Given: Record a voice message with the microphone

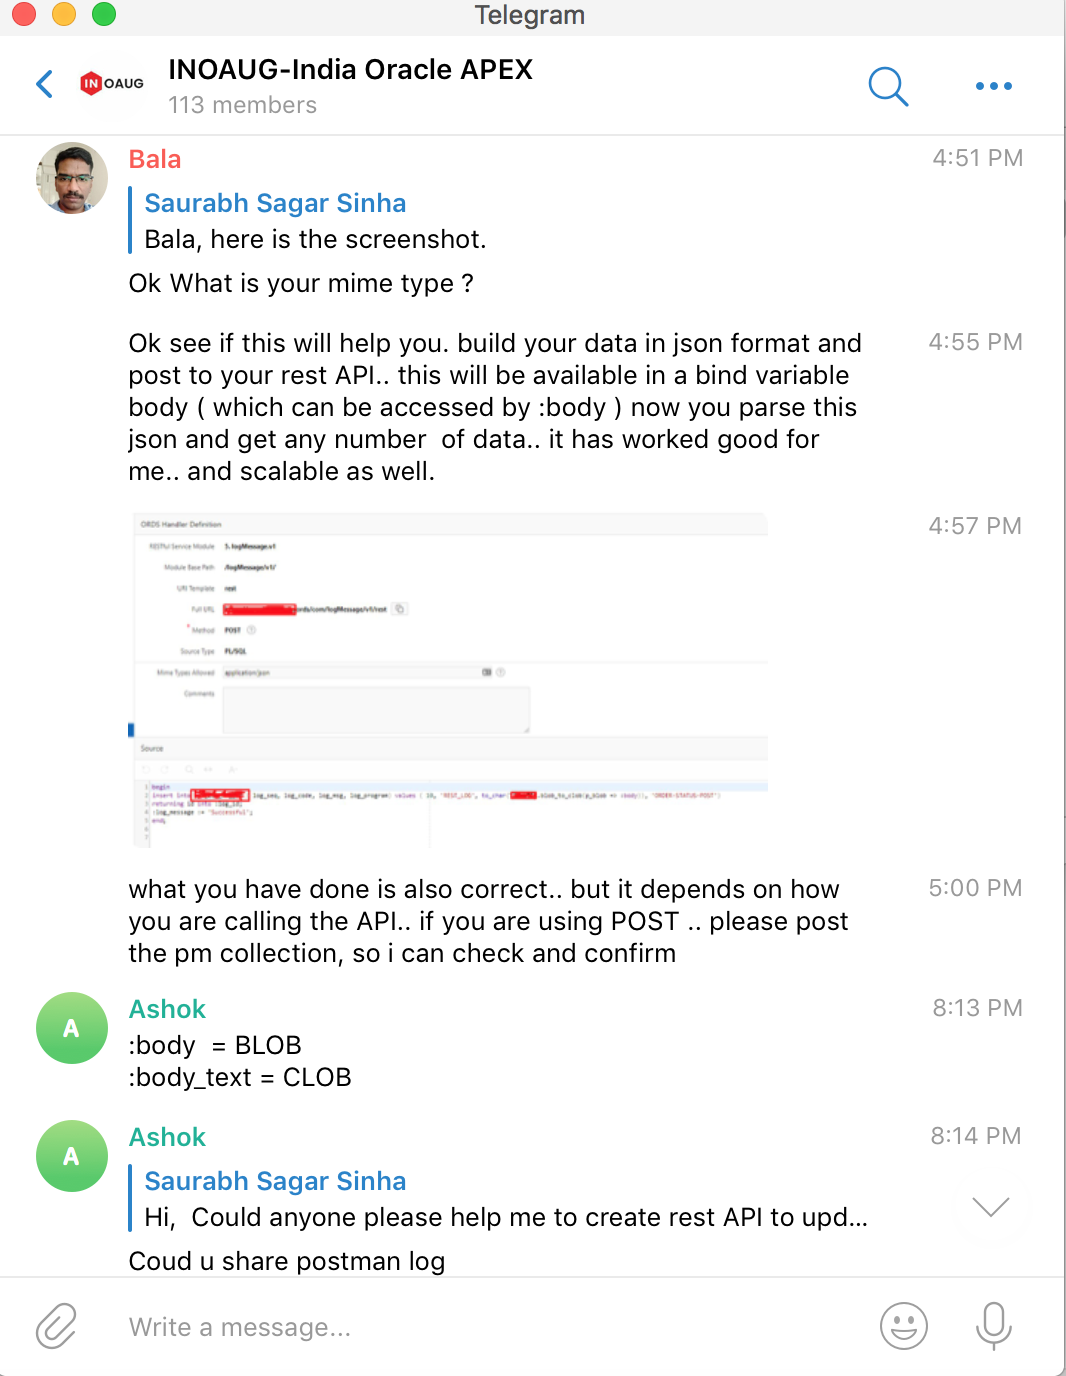Looking at the screenshot, I should pyautogui.click(x=993, y=1326).
